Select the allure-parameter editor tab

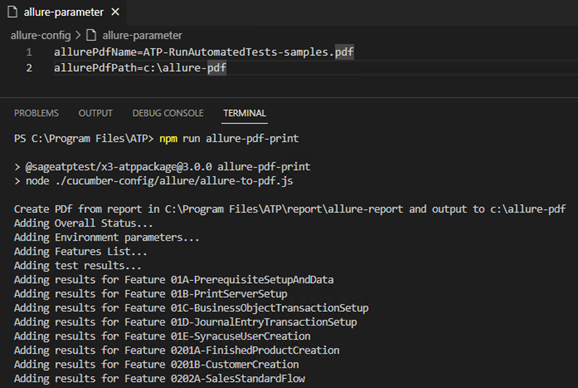coord(63,12)
